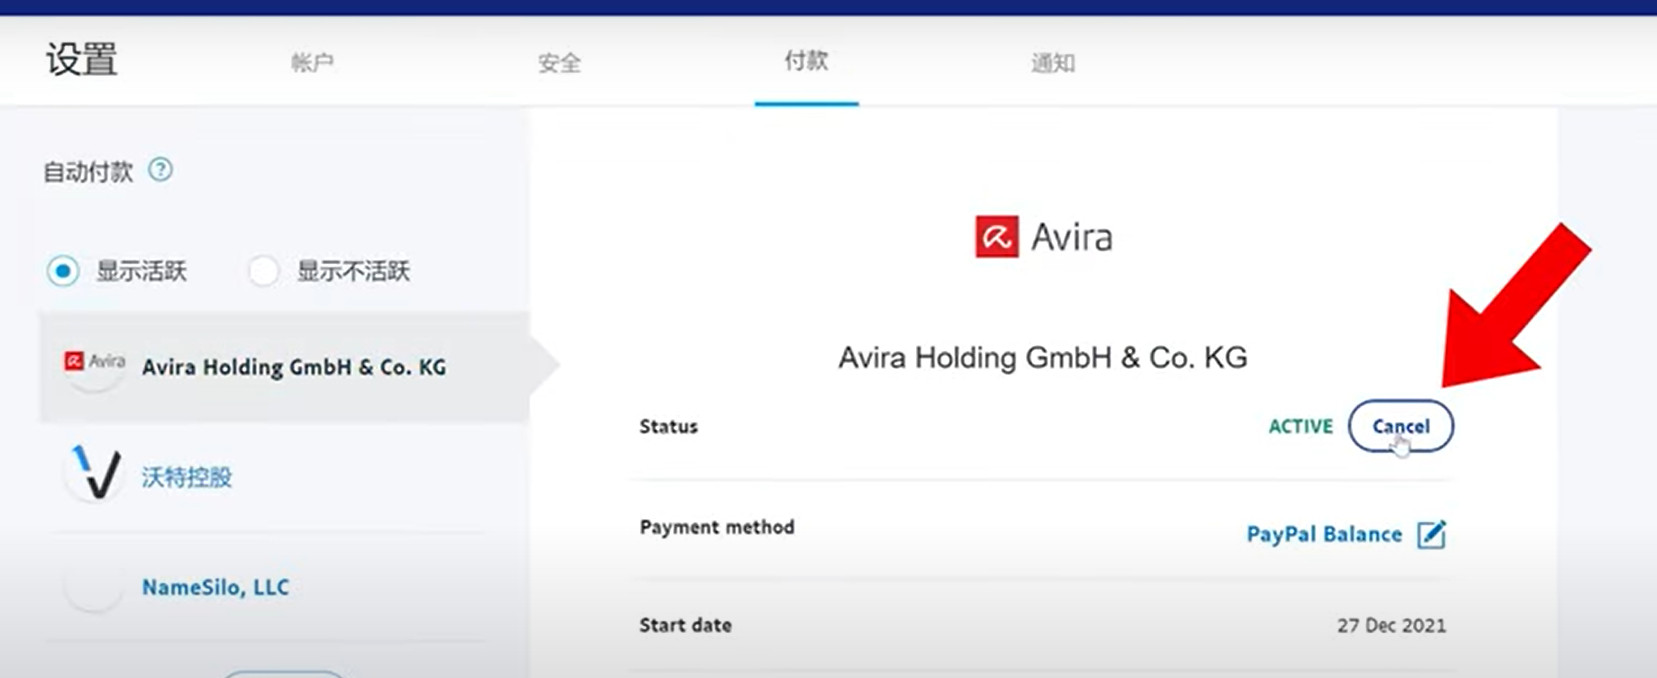
Task: Click the blank NameSilo logo circle
Action: click(x=94, y=587)
